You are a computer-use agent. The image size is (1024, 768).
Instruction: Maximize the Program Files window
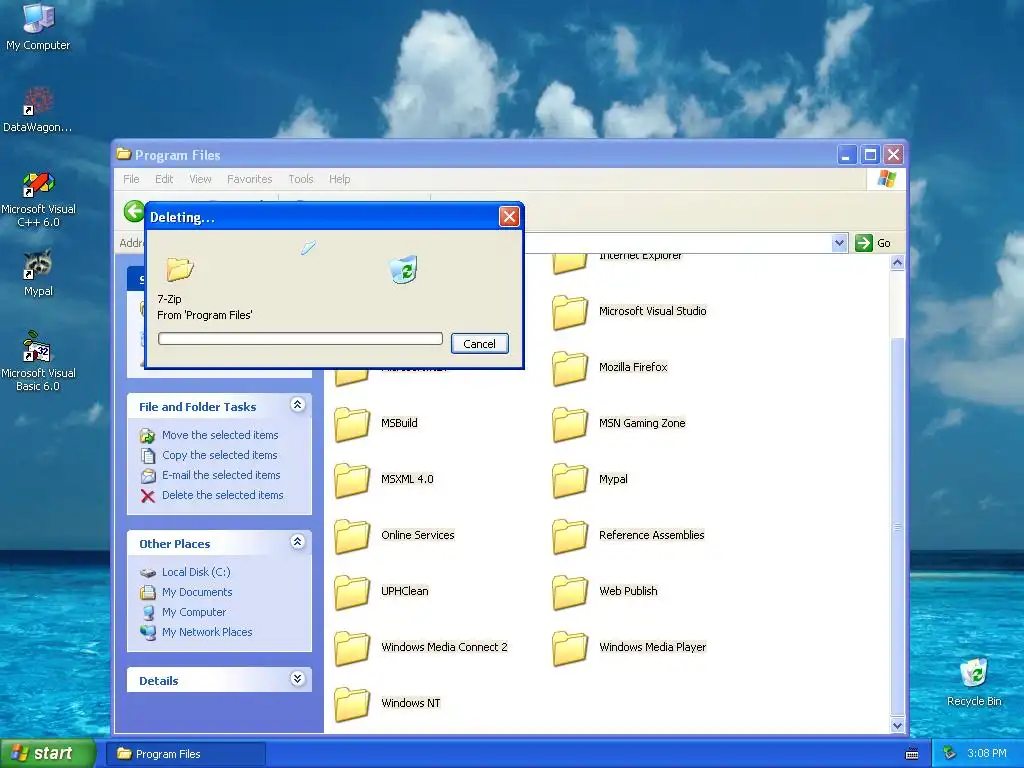870,155
